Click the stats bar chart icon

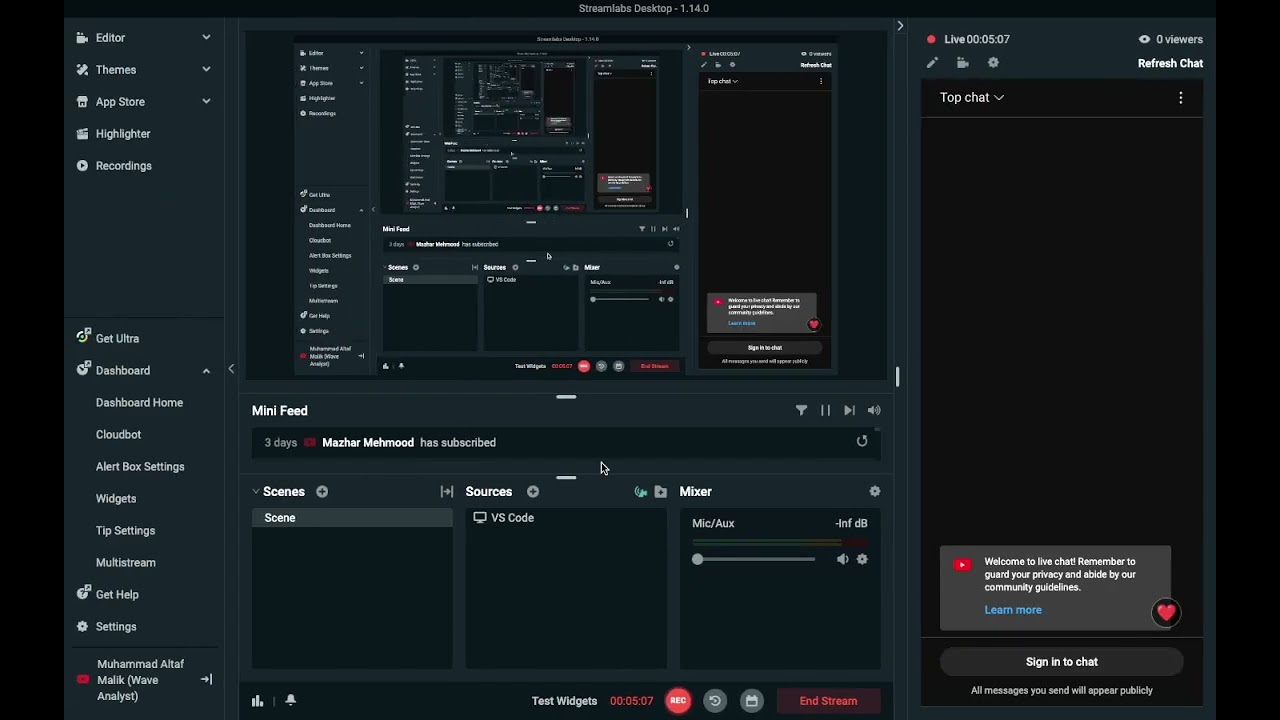(x=257, y=701)
